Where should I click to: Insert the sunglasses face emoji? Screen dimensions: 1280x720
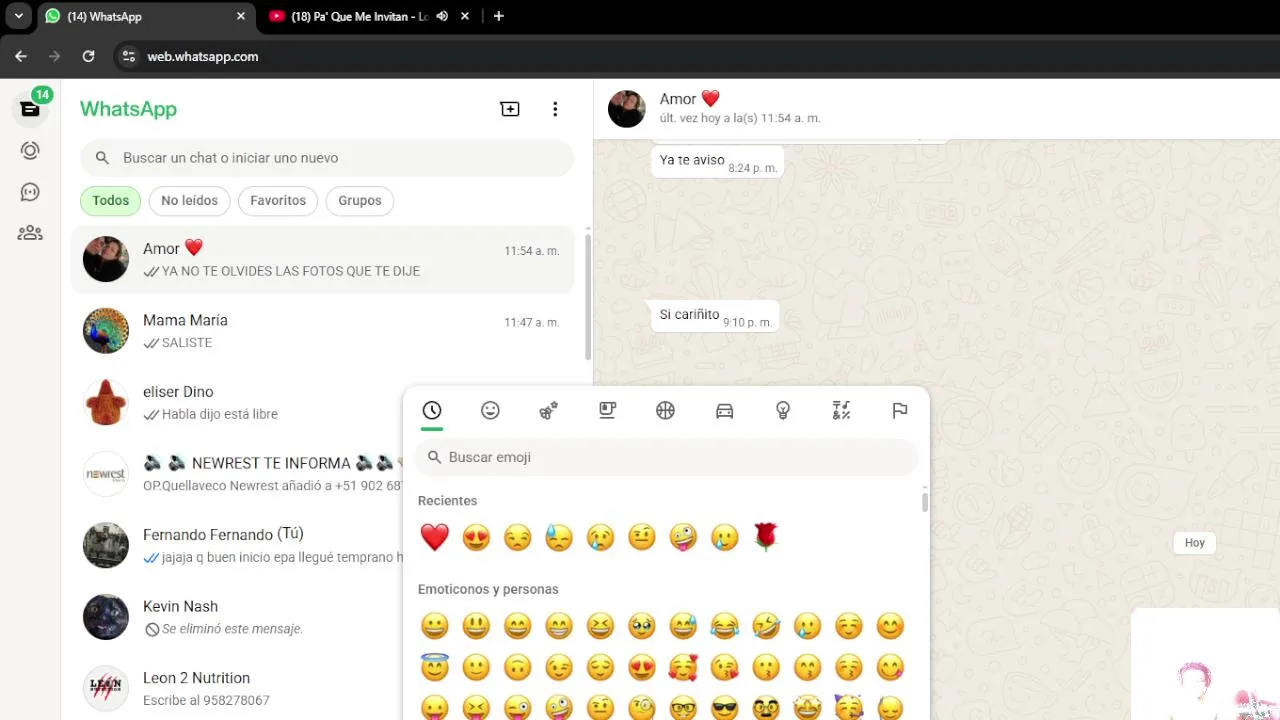click(724, 708)
